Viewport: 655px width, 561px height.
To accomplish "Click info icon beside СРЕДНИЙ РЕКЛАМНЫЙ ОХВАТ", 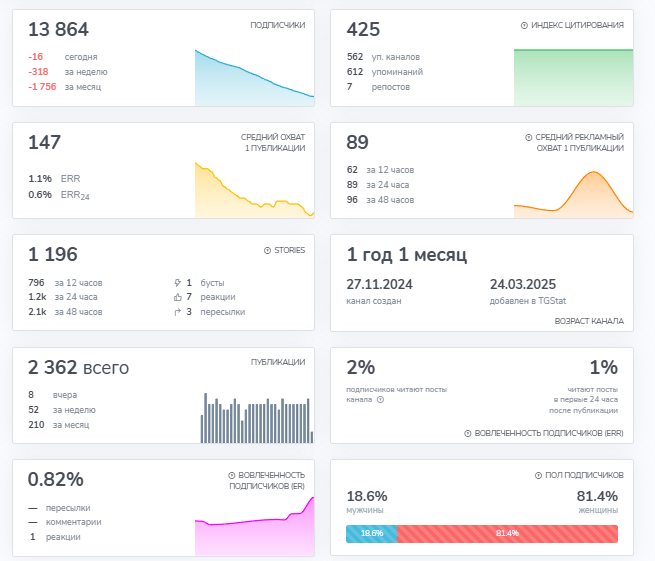I will tap(529, 137).
